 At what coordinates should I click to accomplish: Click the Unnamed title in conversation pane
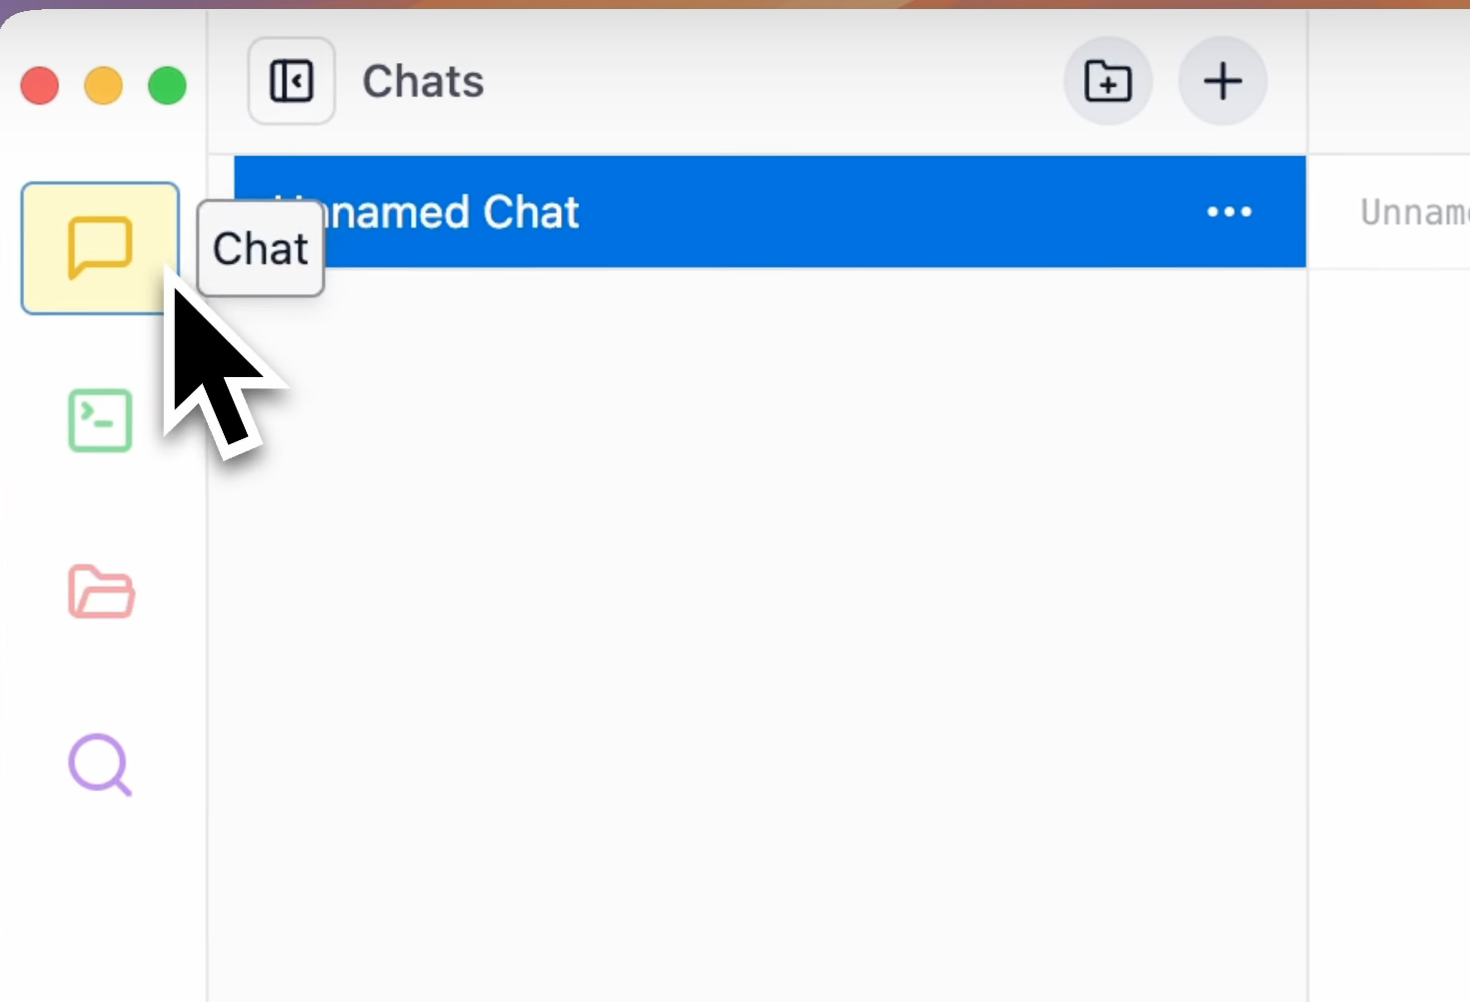point(1414,212)
